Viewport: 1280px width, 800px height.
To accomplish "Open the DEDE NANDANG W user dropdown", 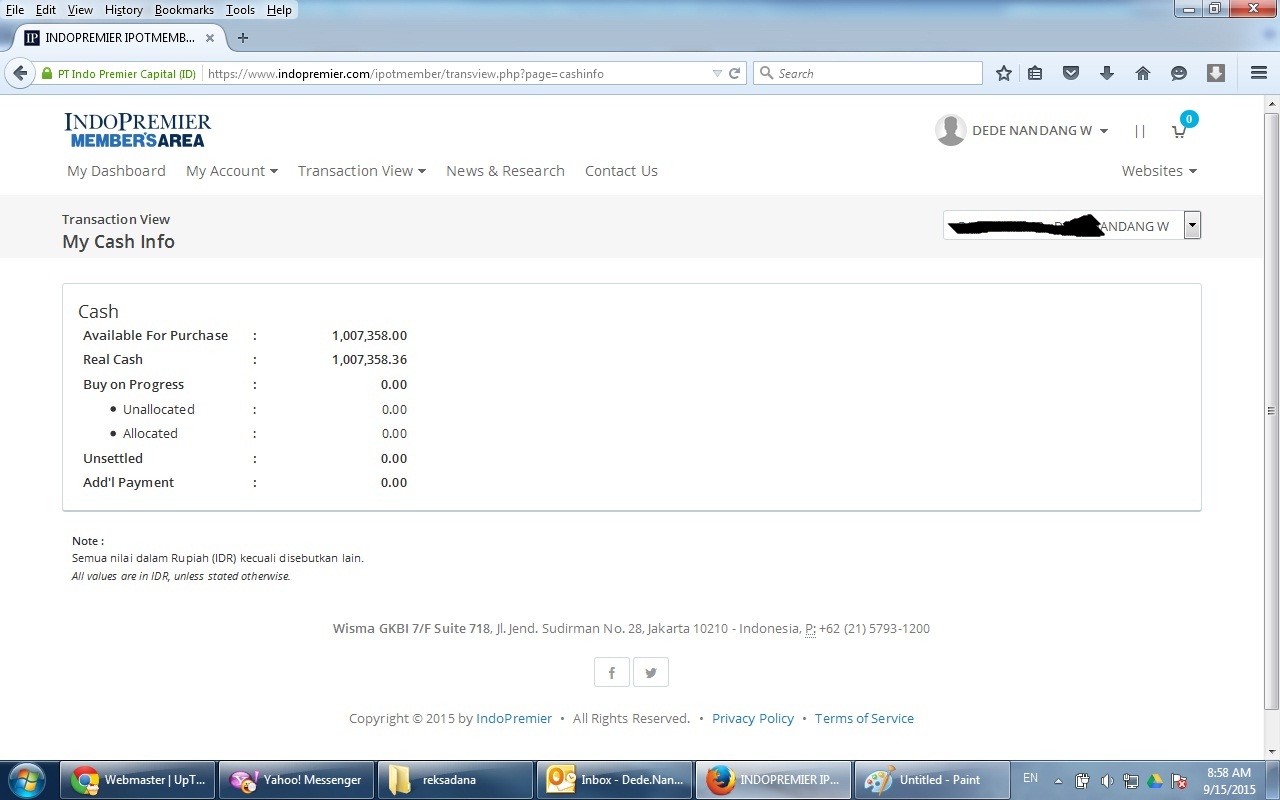I will (1040, 130).
